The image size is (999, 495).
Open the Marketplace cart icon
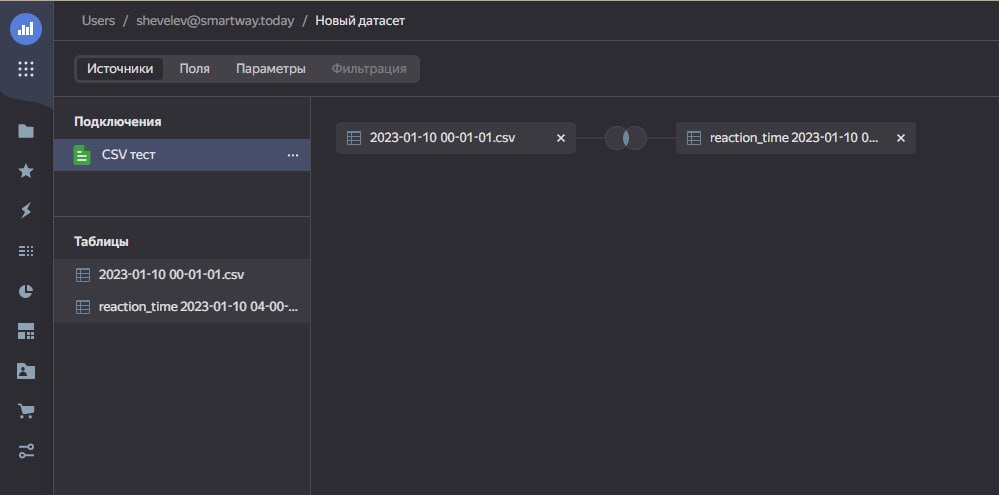tap(26, 412)
